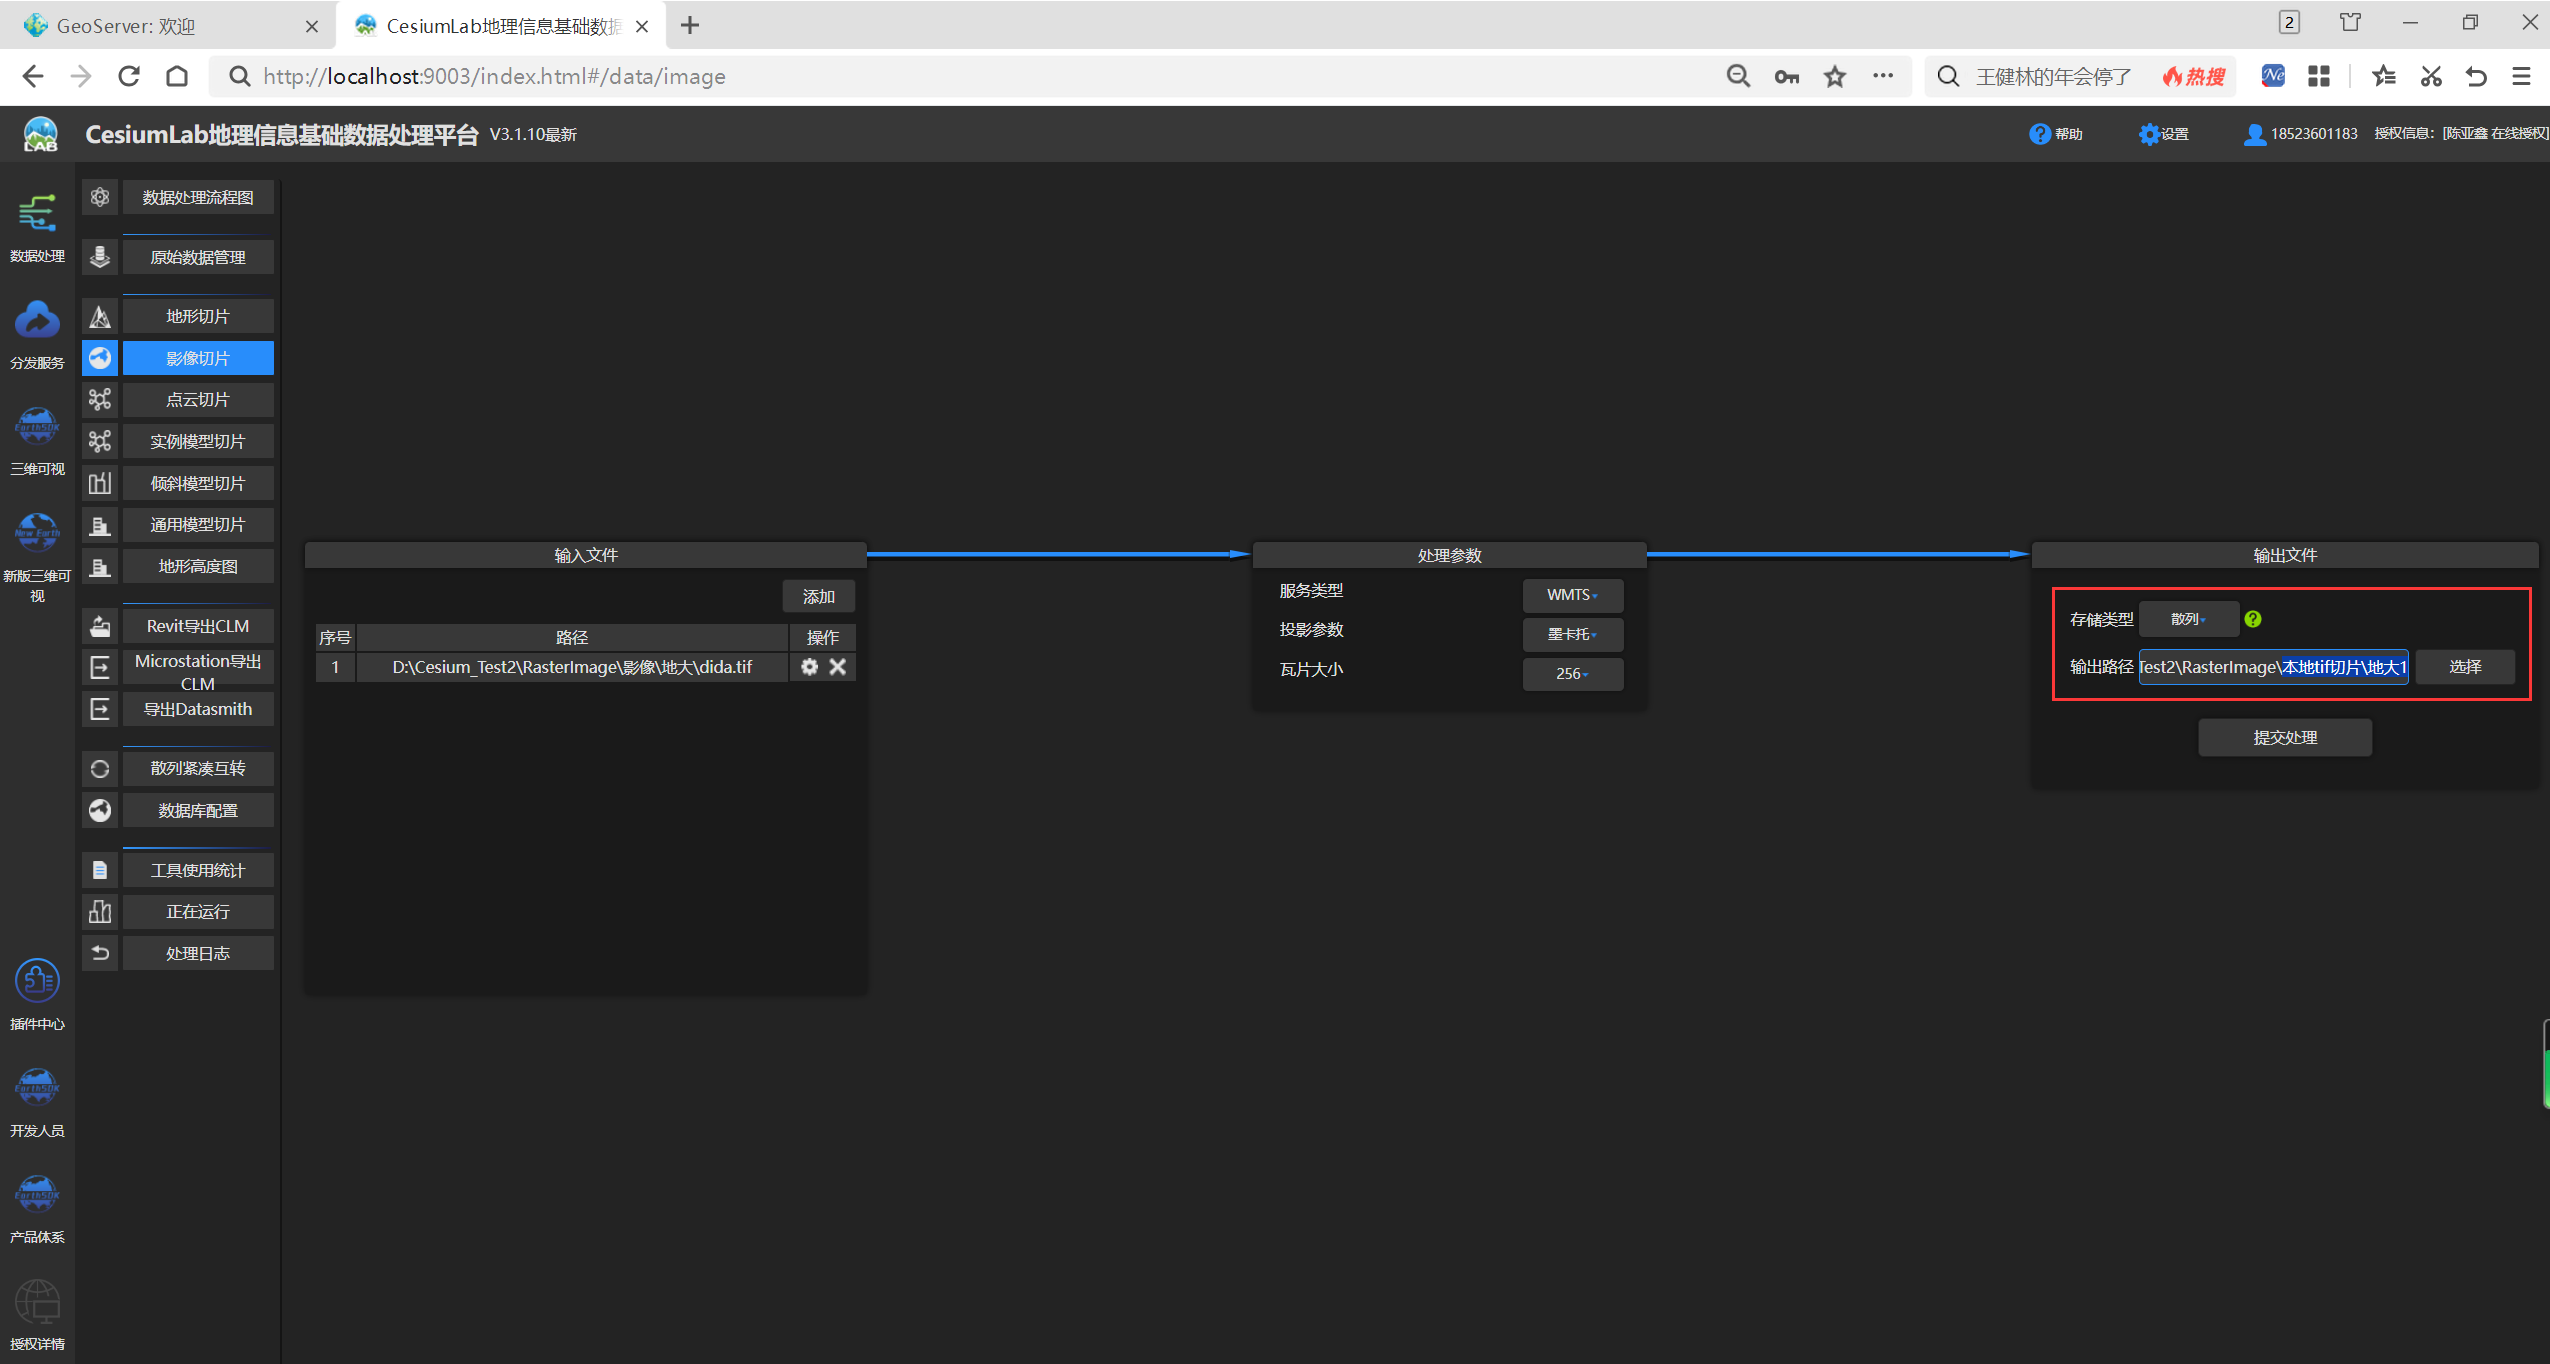Click the terrain icon beside 地形切片
Viewport: 2550px width, 1364px height.
100,316
